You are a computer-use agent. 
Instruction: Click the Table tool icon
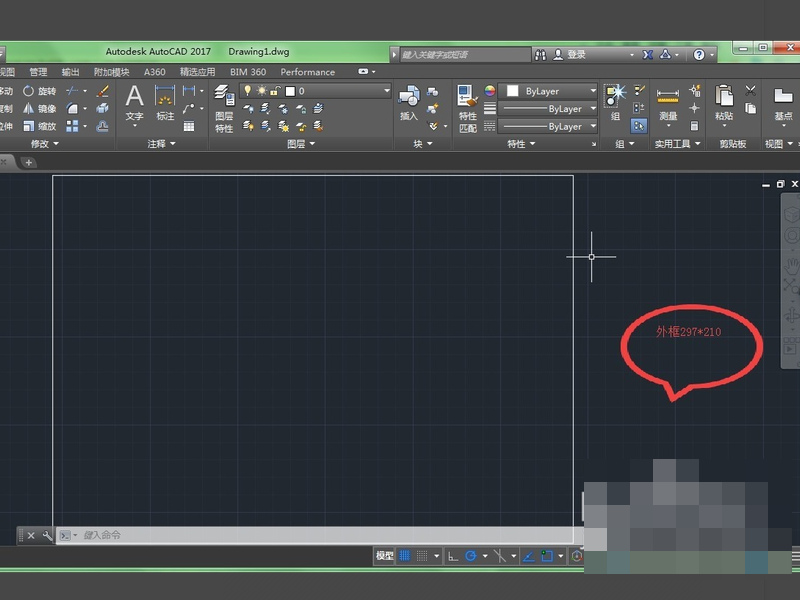(x=189, y=126)
